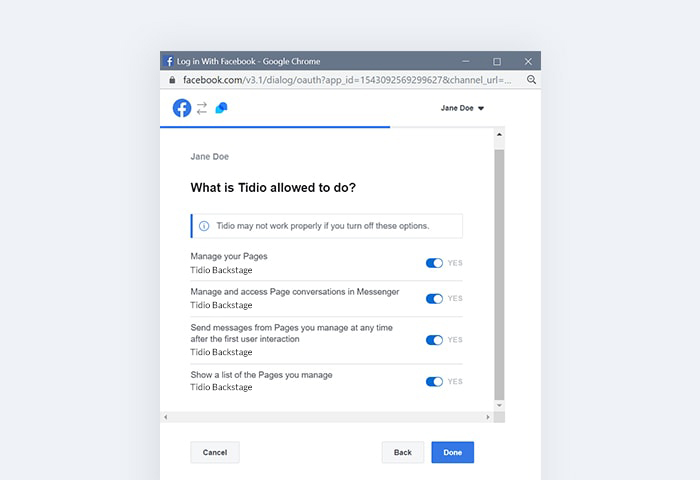
Task: Click 'Tidio Backstage' under Show a list of Pages
Action: pos(221,387)
